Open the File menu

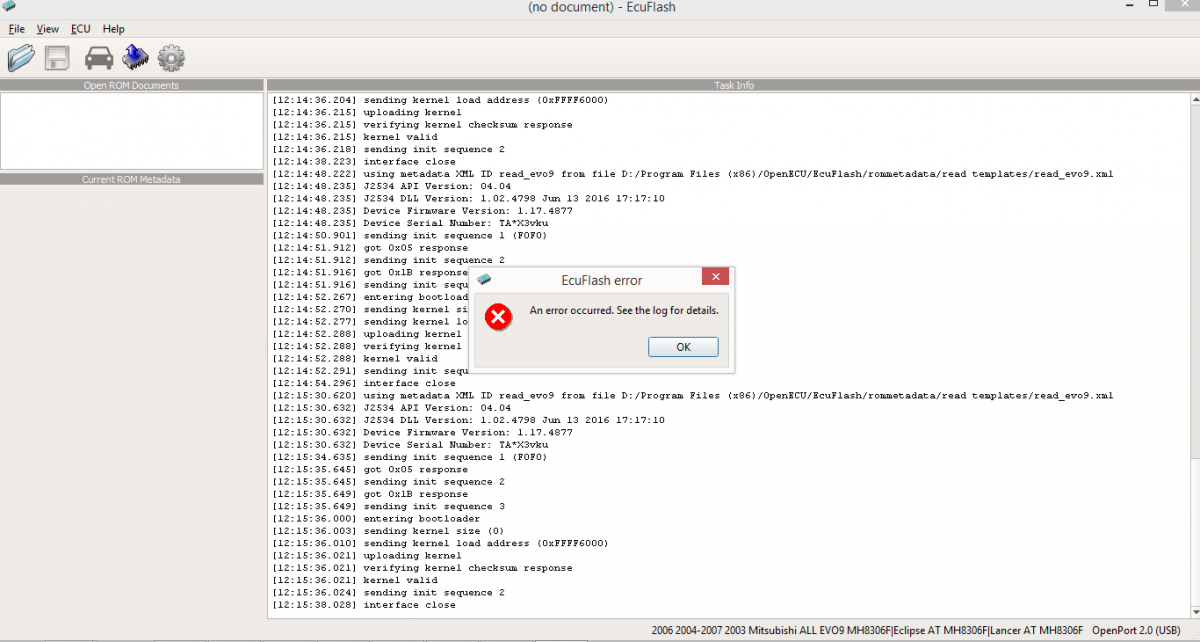coord(17,29)
